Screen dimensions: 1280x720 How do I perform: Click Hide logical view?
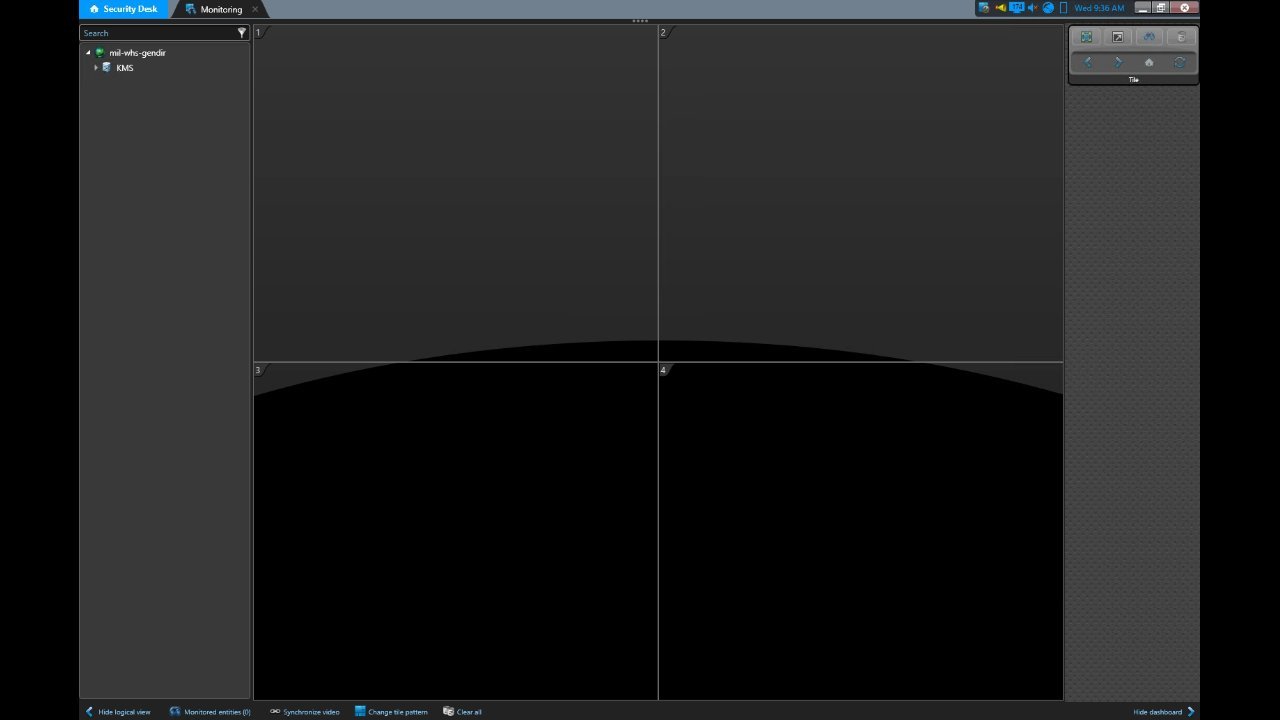click(118, 712)
